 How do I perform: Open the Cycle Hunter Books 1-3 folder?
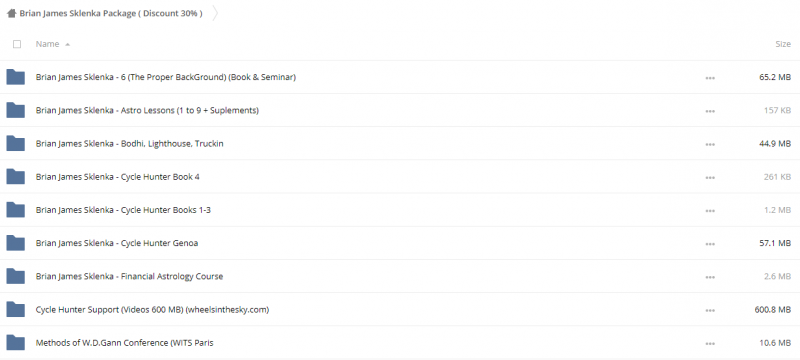123,210
